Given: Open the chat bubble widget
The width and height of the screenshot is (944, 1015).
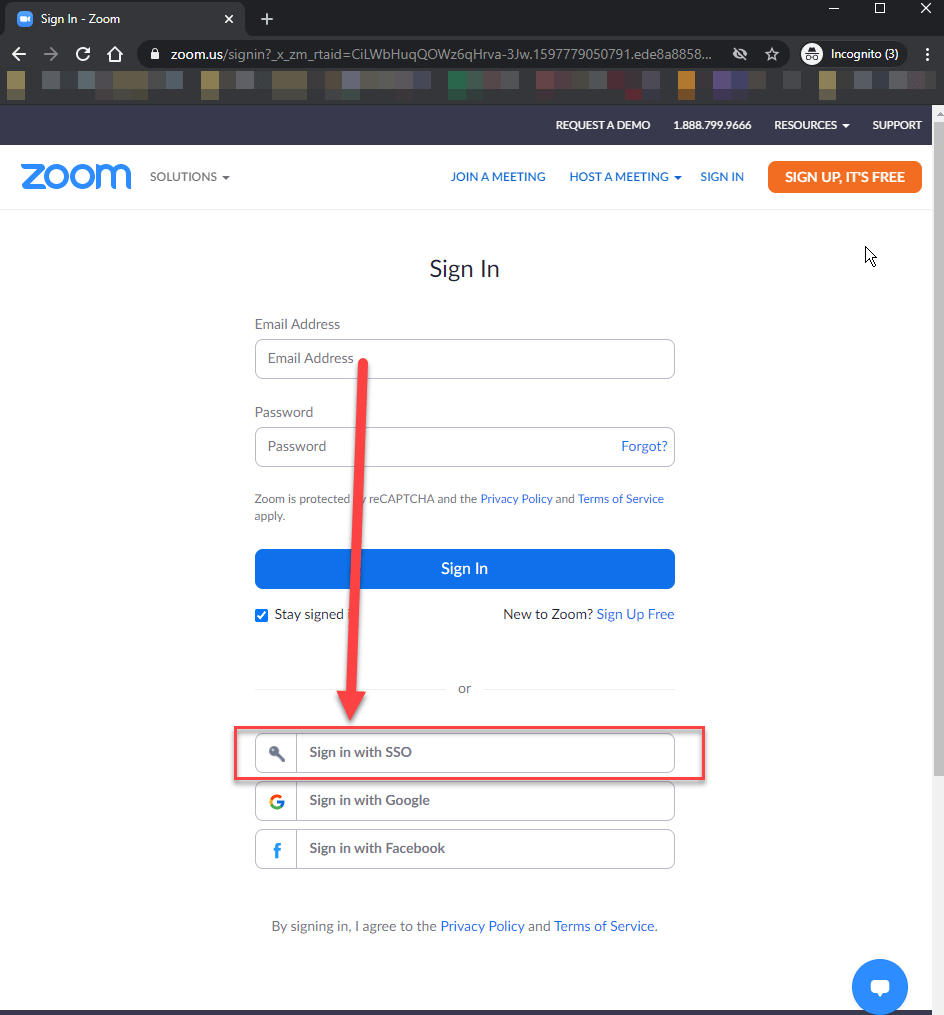Looking at the screenshot, I should pos(880,987).
